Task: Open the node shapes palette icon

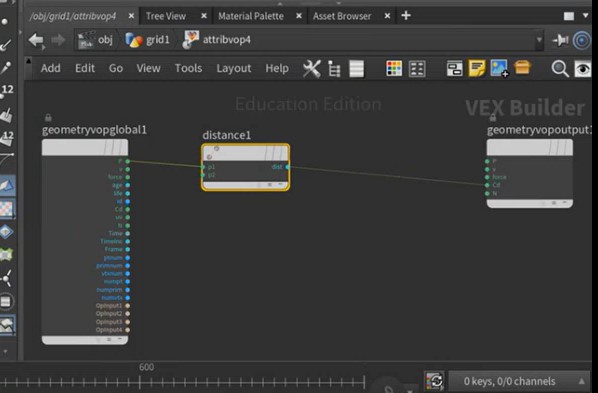Action: pos(417,69)
